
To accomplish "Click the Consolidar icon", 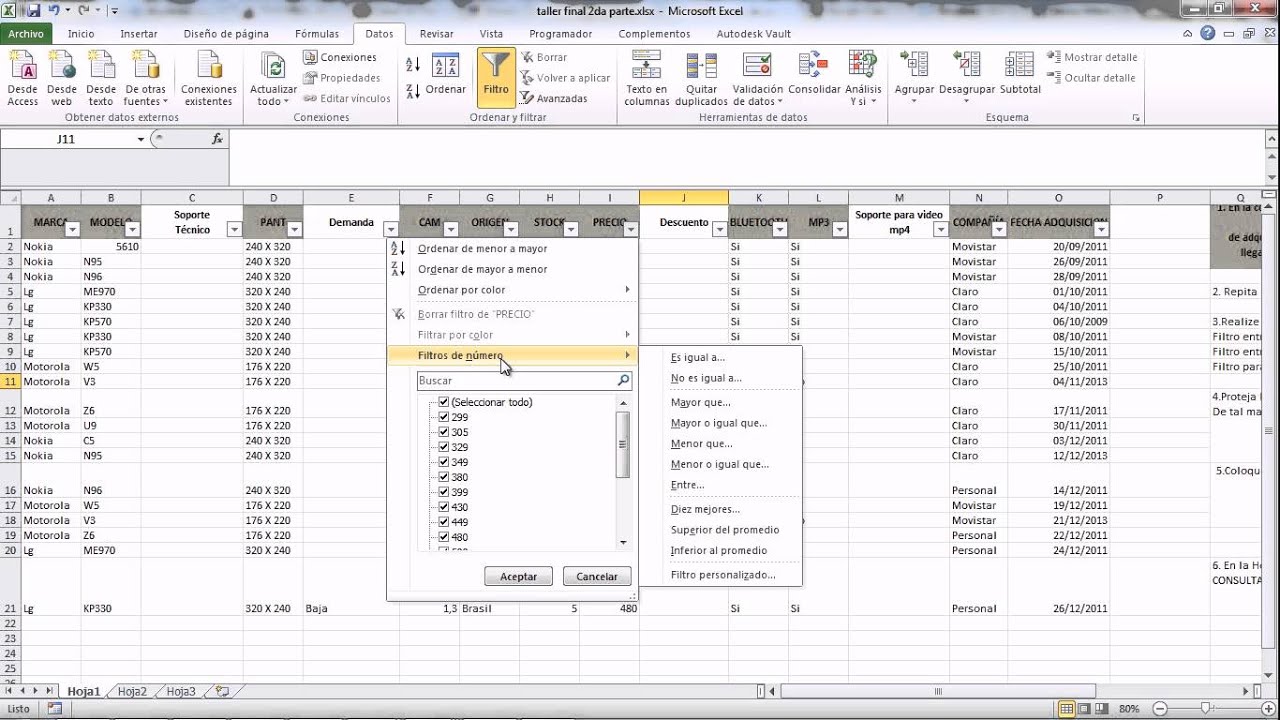I will (814, 66).
